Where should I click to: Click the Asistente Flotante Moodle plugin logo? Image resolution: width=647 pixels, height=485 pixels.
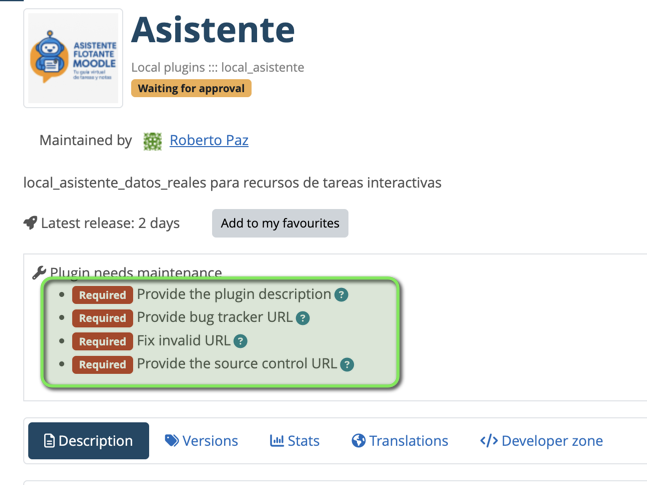click(x=73, y=58)
